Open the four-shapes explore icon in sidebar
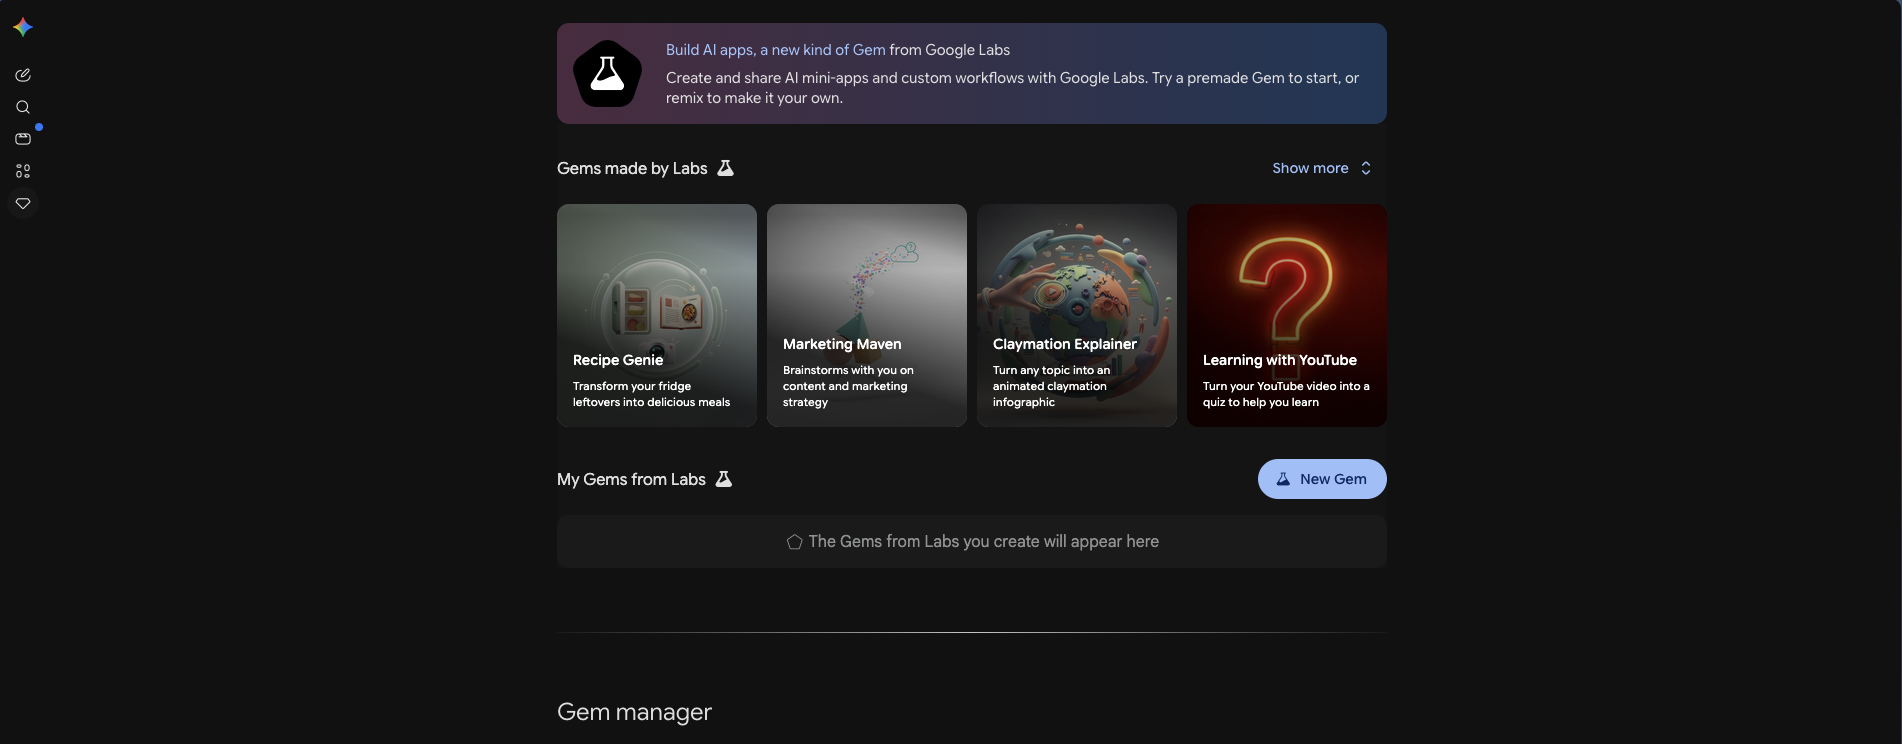Screen dimensions: 1902x744 point(23,171)
